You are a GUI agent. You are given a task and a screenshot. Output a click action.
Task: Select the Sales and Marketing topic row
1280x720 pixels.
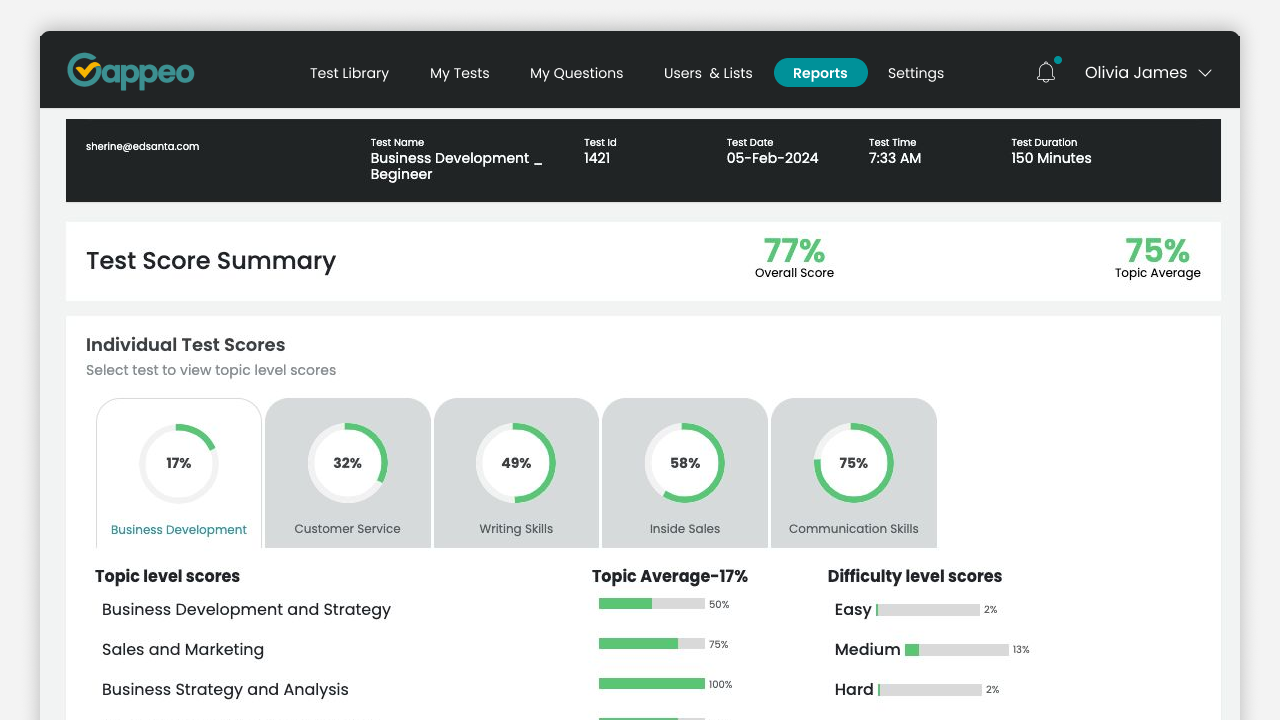[x=183, y=649]
